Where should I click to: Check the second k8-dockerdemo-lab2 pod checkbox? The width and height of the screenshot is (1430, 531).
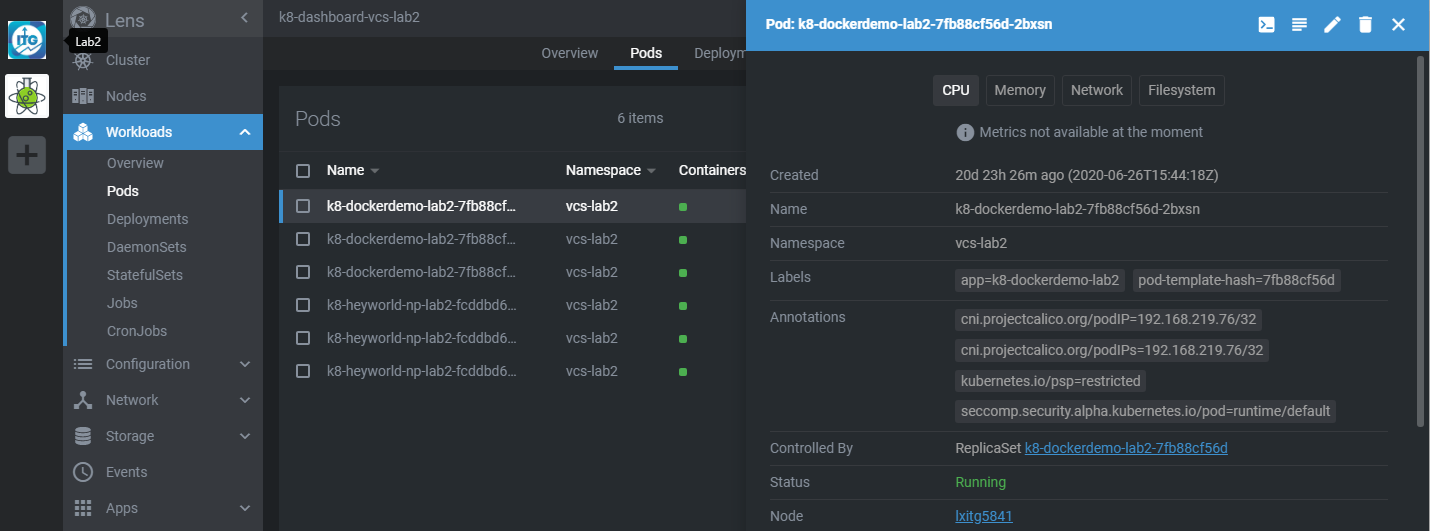(303, 239)
